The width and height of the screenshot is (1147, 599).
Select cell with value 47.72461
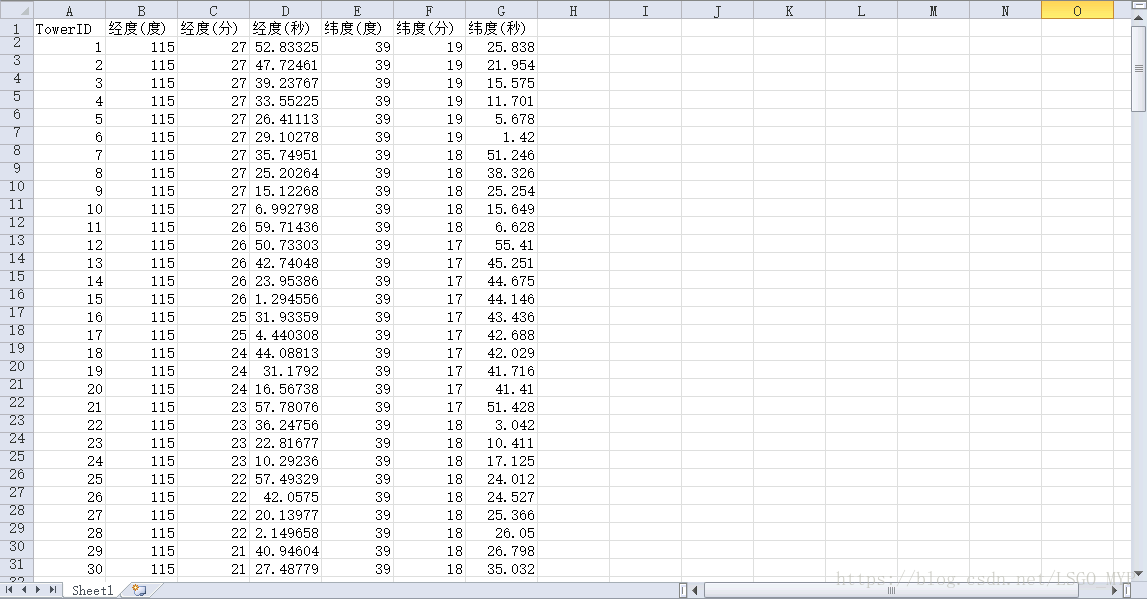coord(285,65)
